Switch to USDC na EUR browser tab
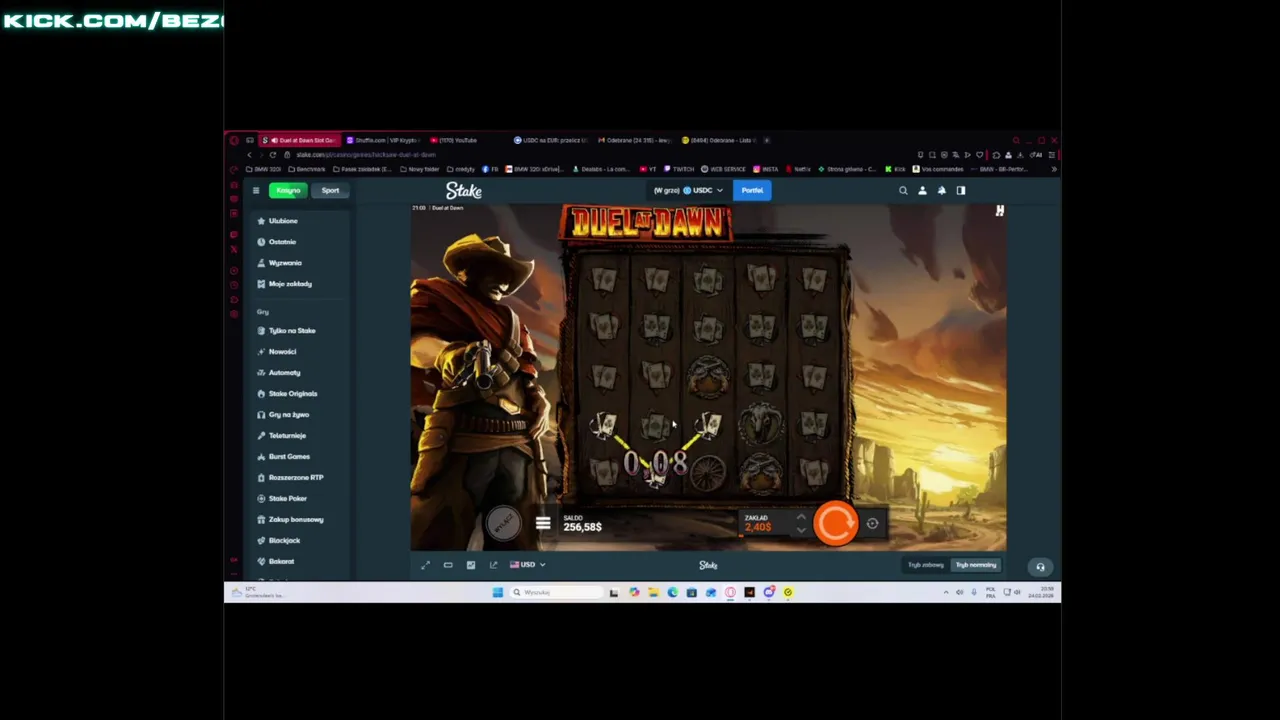This screenshot has height=720, width=1280. coord(550,140)
